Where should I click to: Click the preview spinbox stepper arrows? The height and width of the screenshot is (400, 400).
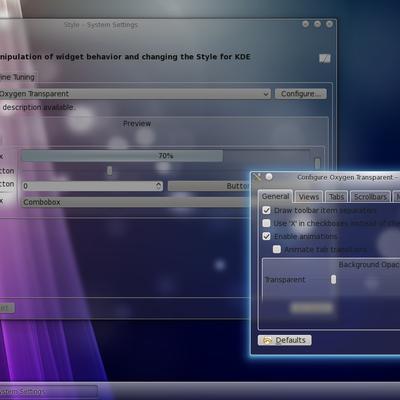click(159, 186)
